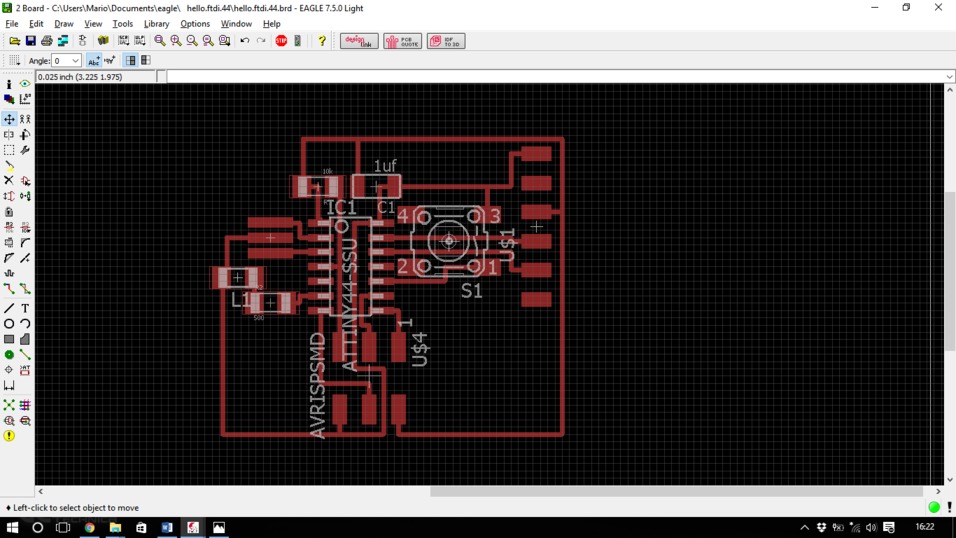
Task: Select the Text tool
Action: (25, 309)
